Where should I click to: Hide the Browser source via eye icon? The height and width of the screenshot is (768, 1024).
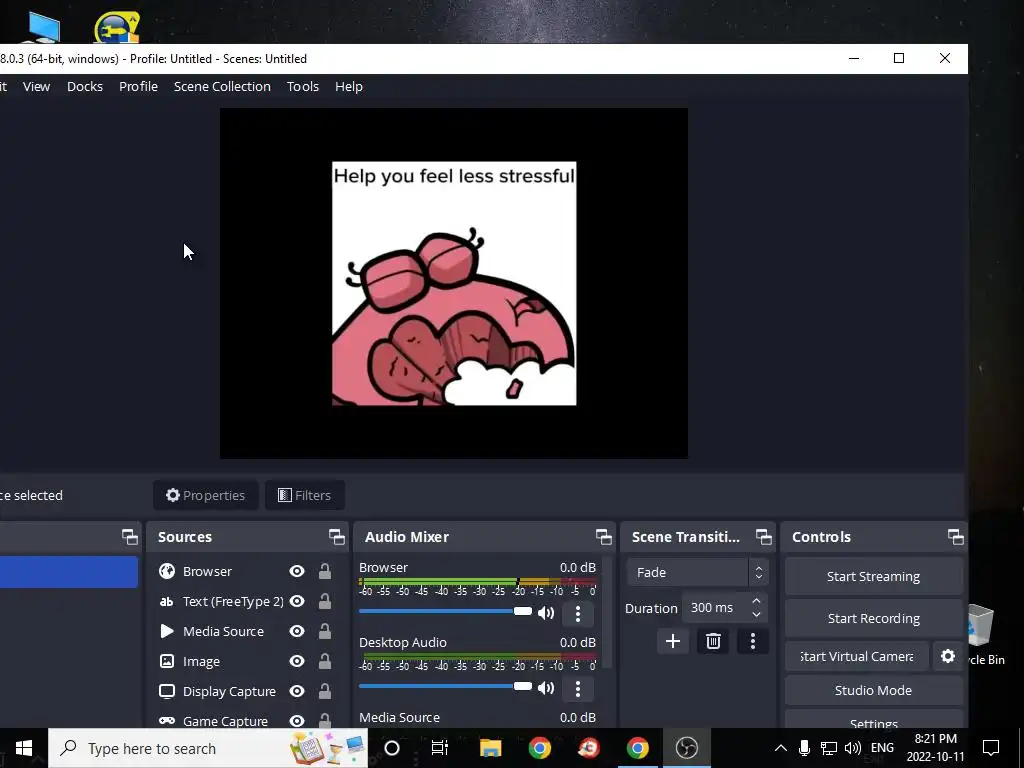[297, 571]
